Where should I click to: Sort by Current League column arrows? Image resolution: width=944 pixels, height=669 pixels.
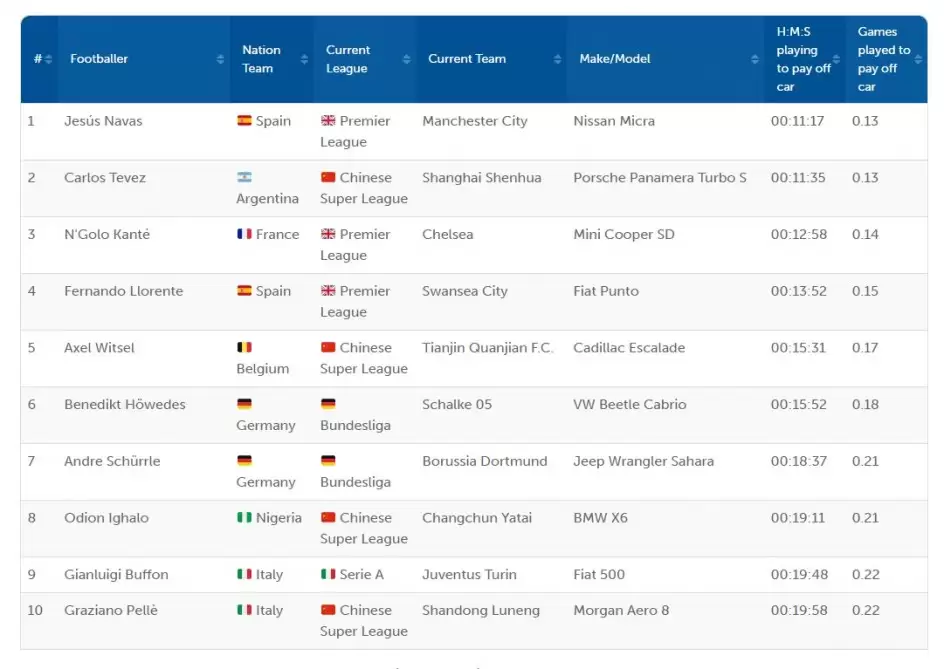pos(406,60)
